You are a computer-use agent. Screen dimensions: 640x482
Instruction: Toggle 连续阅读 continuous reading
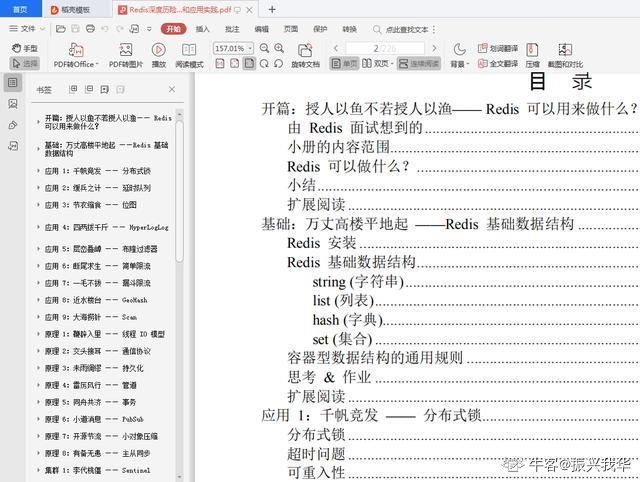[x=419, y=63]
